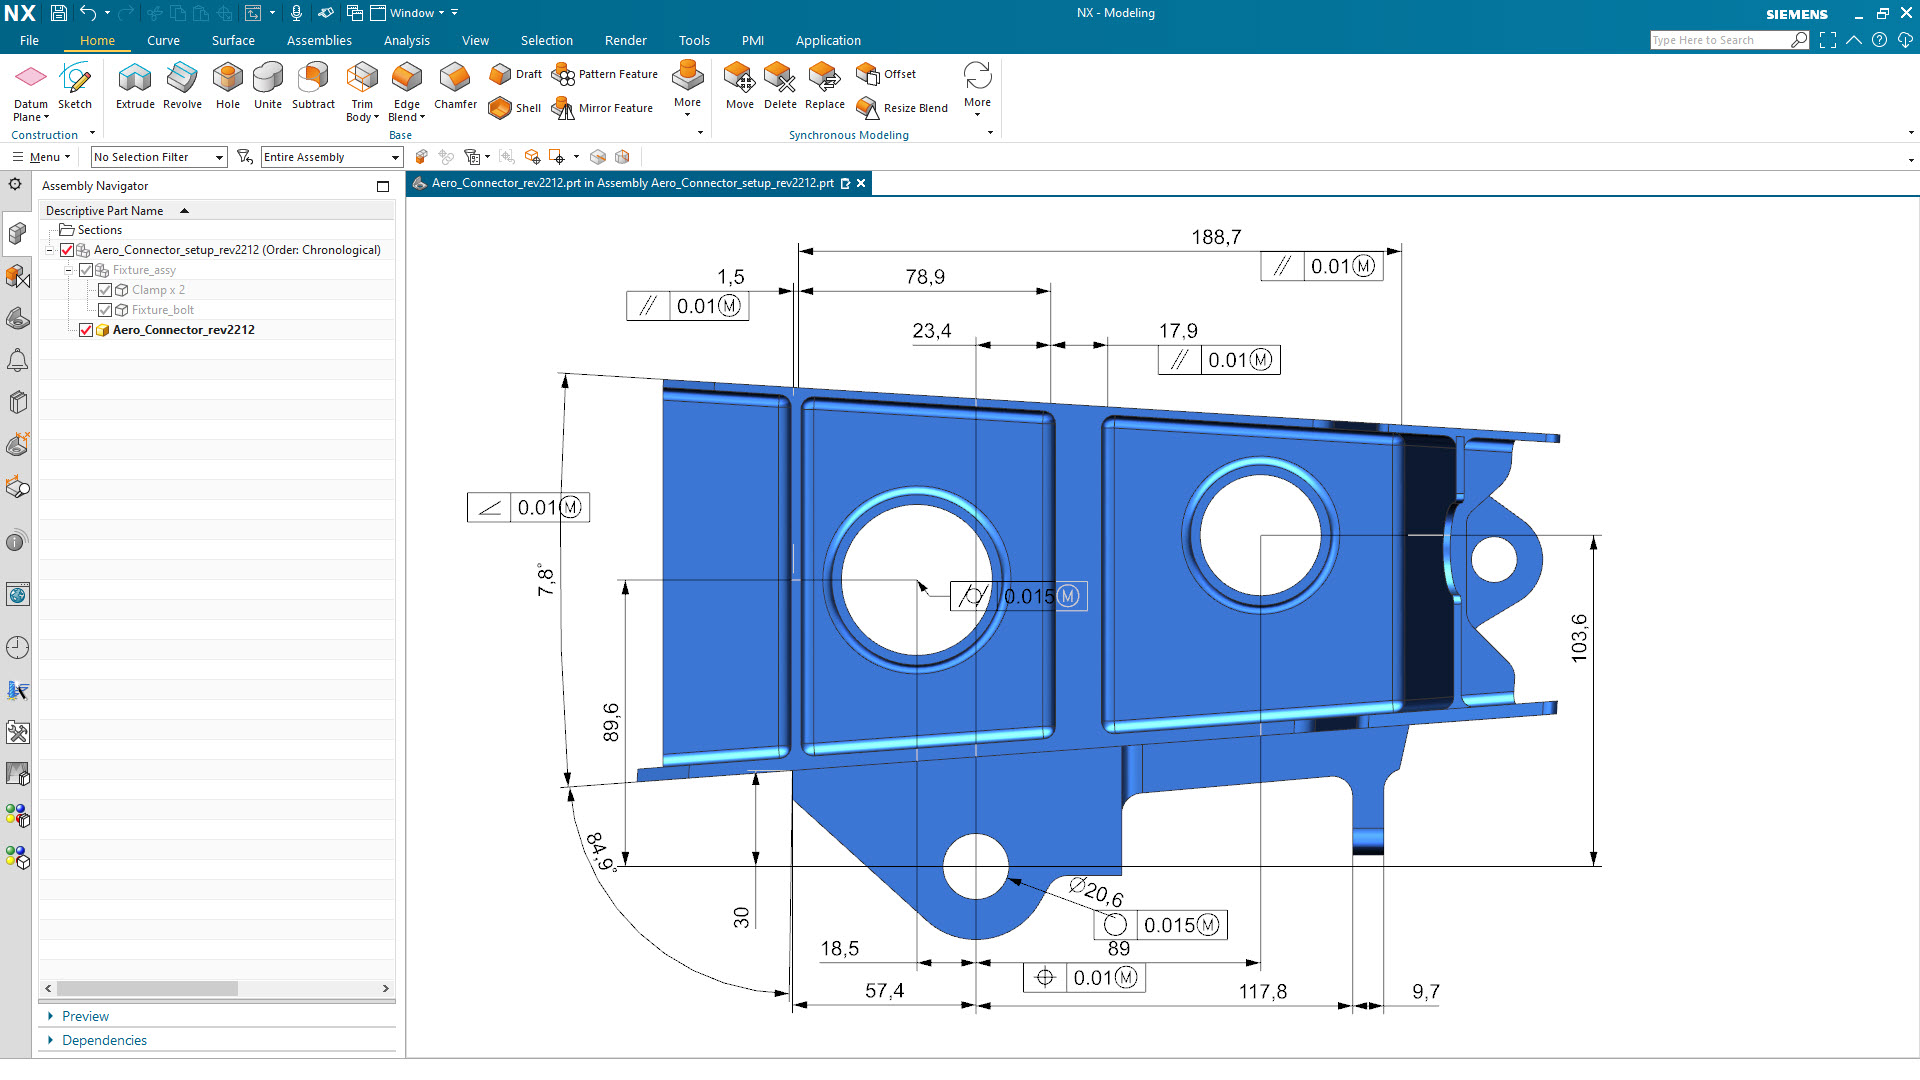1920x1080 pixels.
Task: Select the Extrude tool
Action: pos(133,86)
